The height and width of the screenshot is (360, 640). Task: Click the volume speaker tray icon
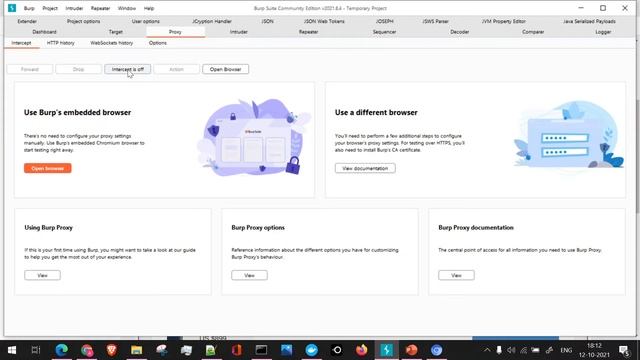click(x=511, y=350)
